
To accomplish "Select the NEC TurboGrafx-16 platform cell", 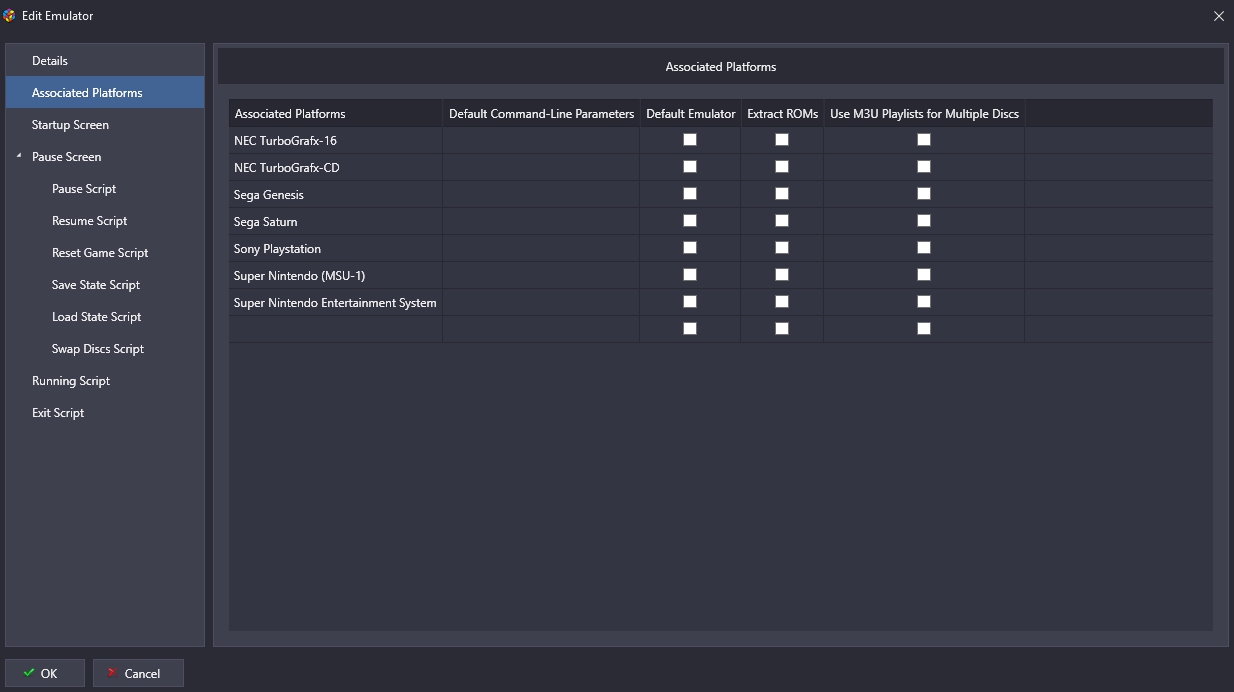I will point(336,140).
